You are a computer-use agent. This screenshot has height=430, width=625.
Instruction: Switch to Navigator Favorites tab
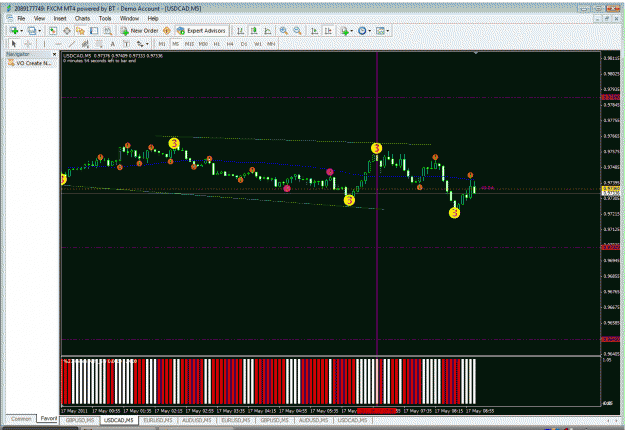click(x=49, y=418)
